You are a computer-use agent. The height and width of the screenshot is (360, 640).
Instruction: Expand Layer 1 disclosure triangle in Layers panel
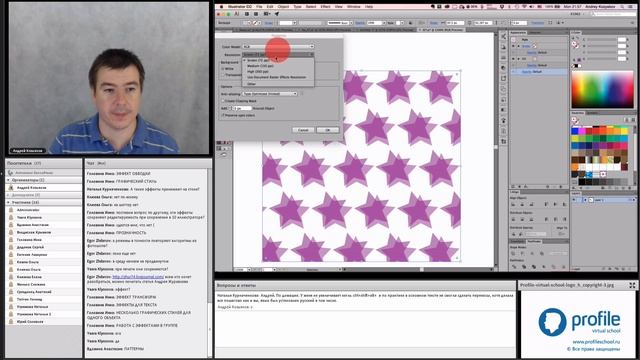tap(585, 200)
